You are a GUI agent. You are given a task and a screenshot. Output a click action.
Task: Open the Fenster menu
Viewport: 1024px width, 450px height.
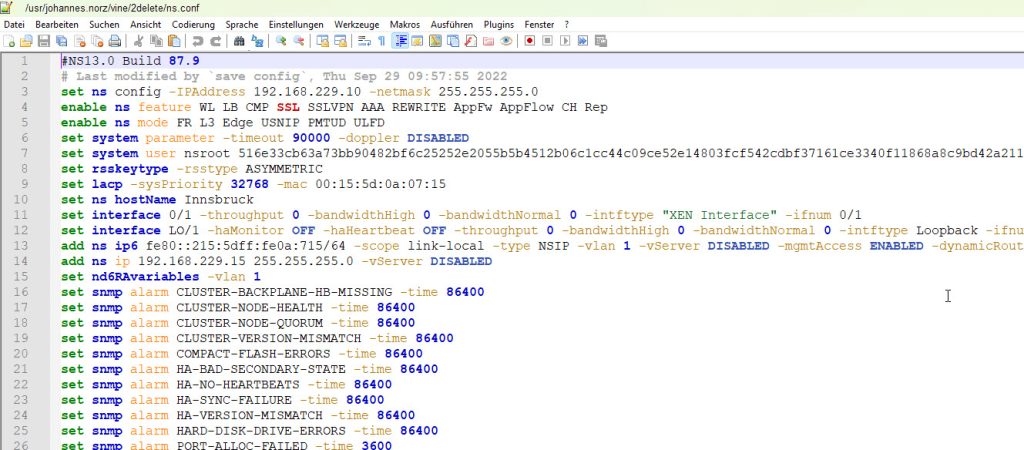click(x=539, y=25)
